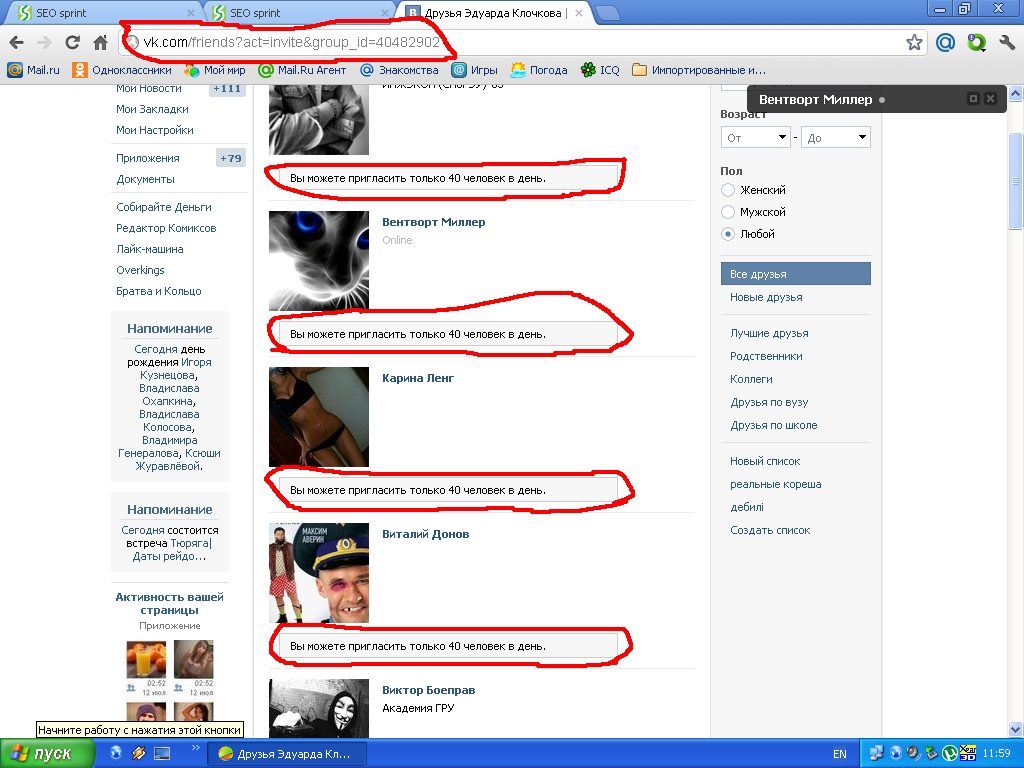1024x768 pixels.
Task: Expand hidden quick launch icons chevron
Action: (195, 748)
